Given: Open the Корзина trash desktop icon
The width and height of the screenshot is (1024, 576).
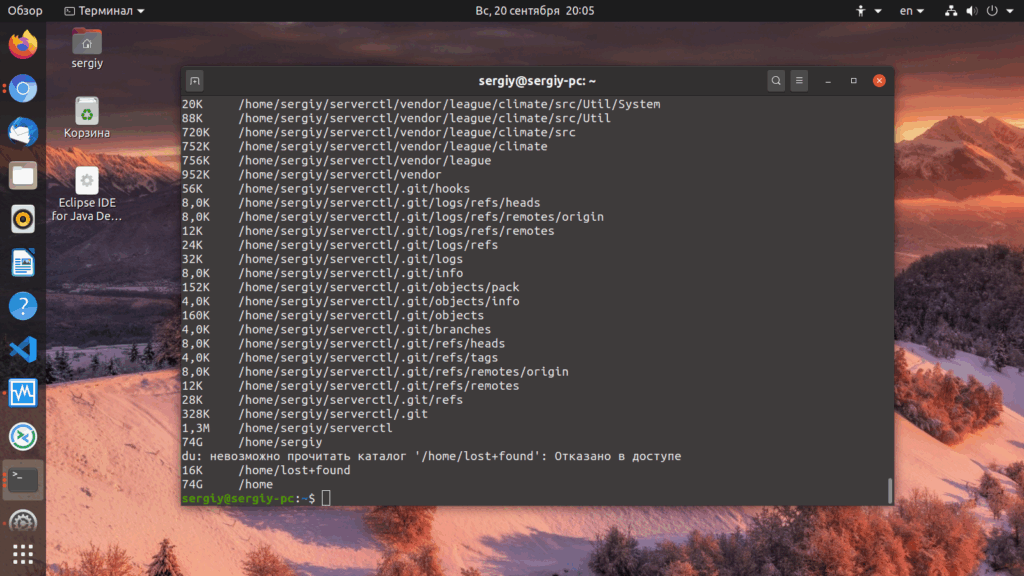Looking at the screenshot, I should coord(87,118).
